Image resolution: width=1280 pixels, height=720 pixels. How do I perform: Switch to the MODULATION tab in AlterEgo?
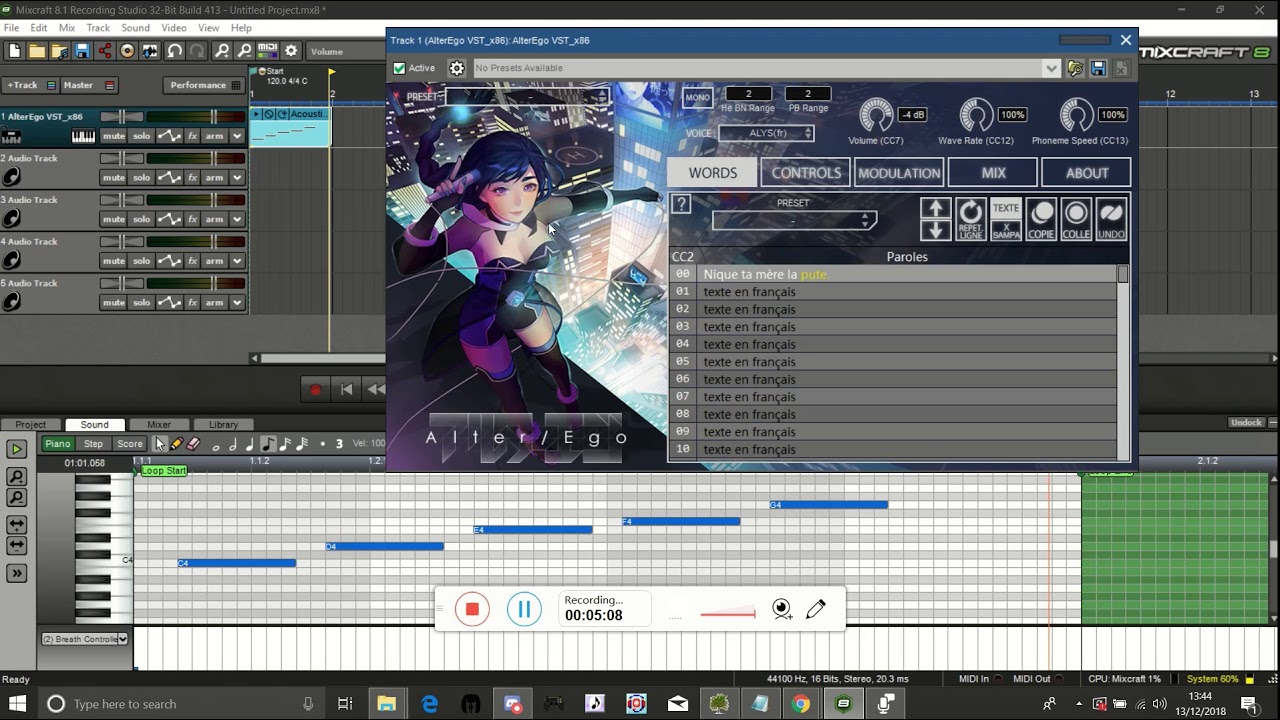click(x=899, y=173)
